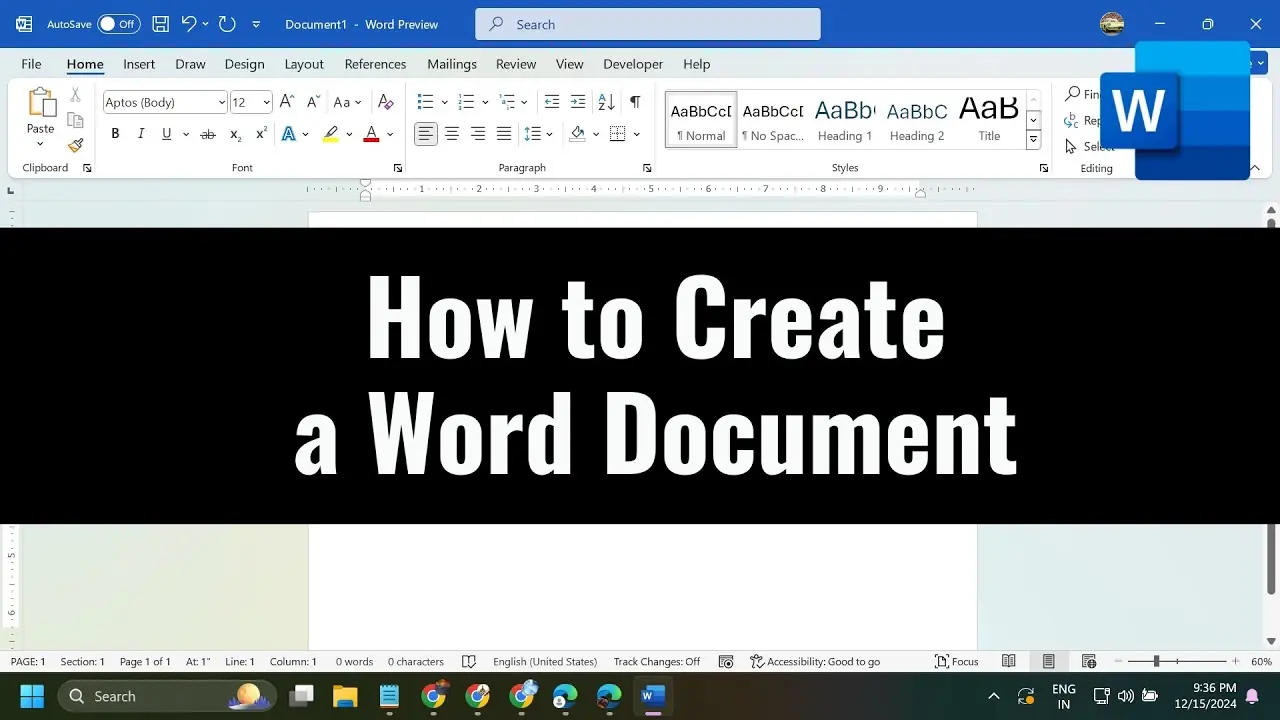Toggle bold formatting
The height and width of the screenshot is (720, 1280).
tap(115, 134)
